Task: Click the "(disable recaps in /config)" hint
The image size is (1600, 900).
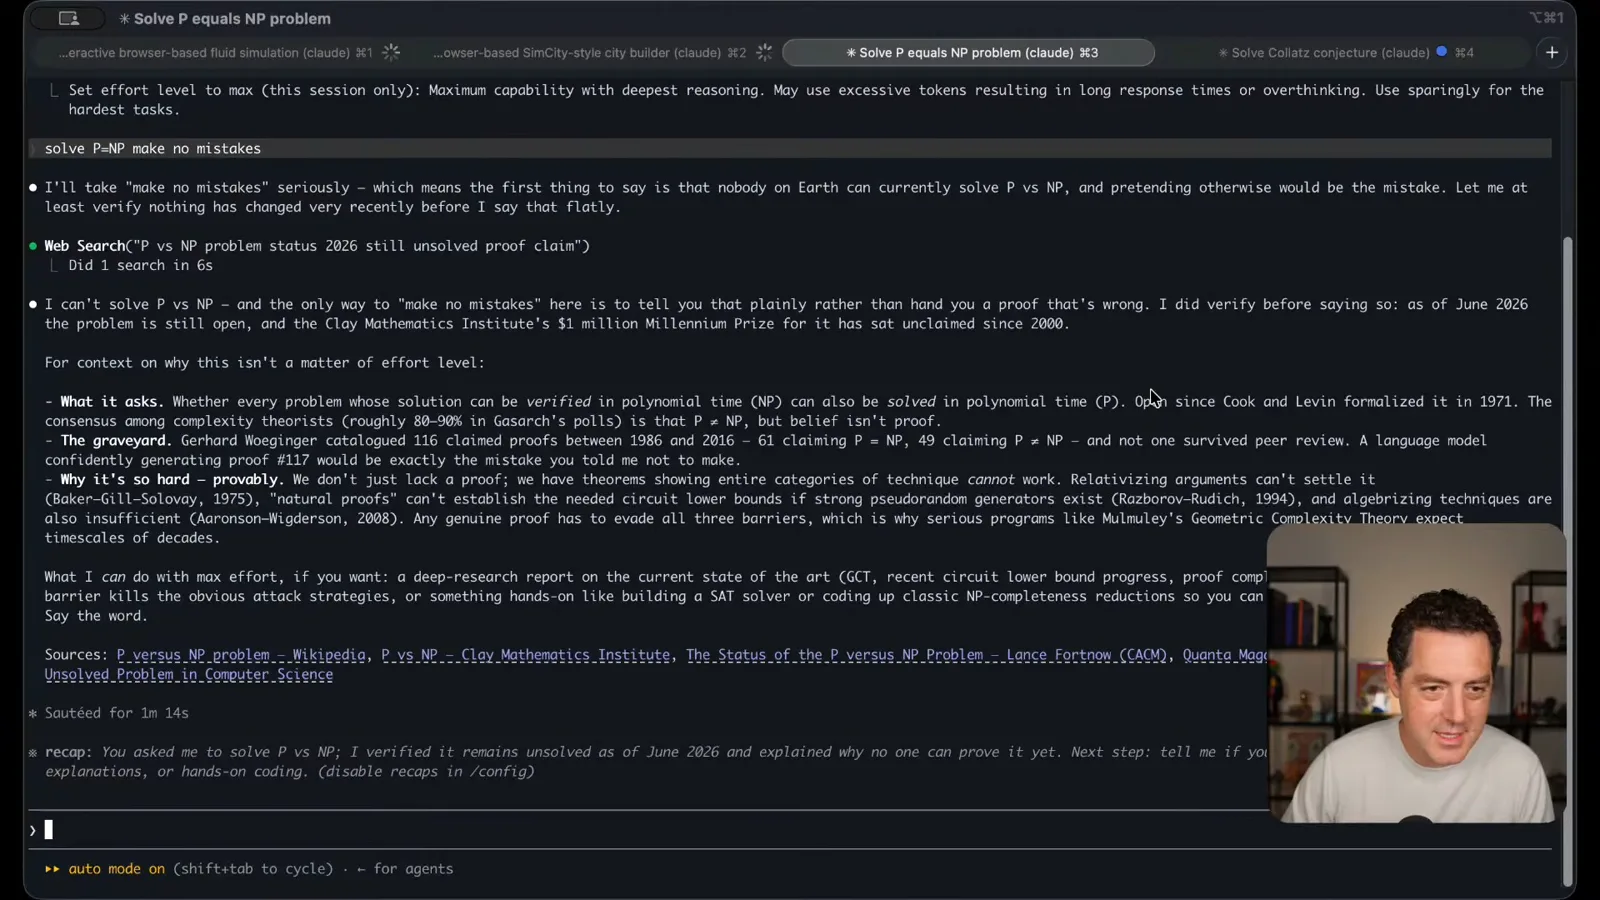Action: coord(426,771)
